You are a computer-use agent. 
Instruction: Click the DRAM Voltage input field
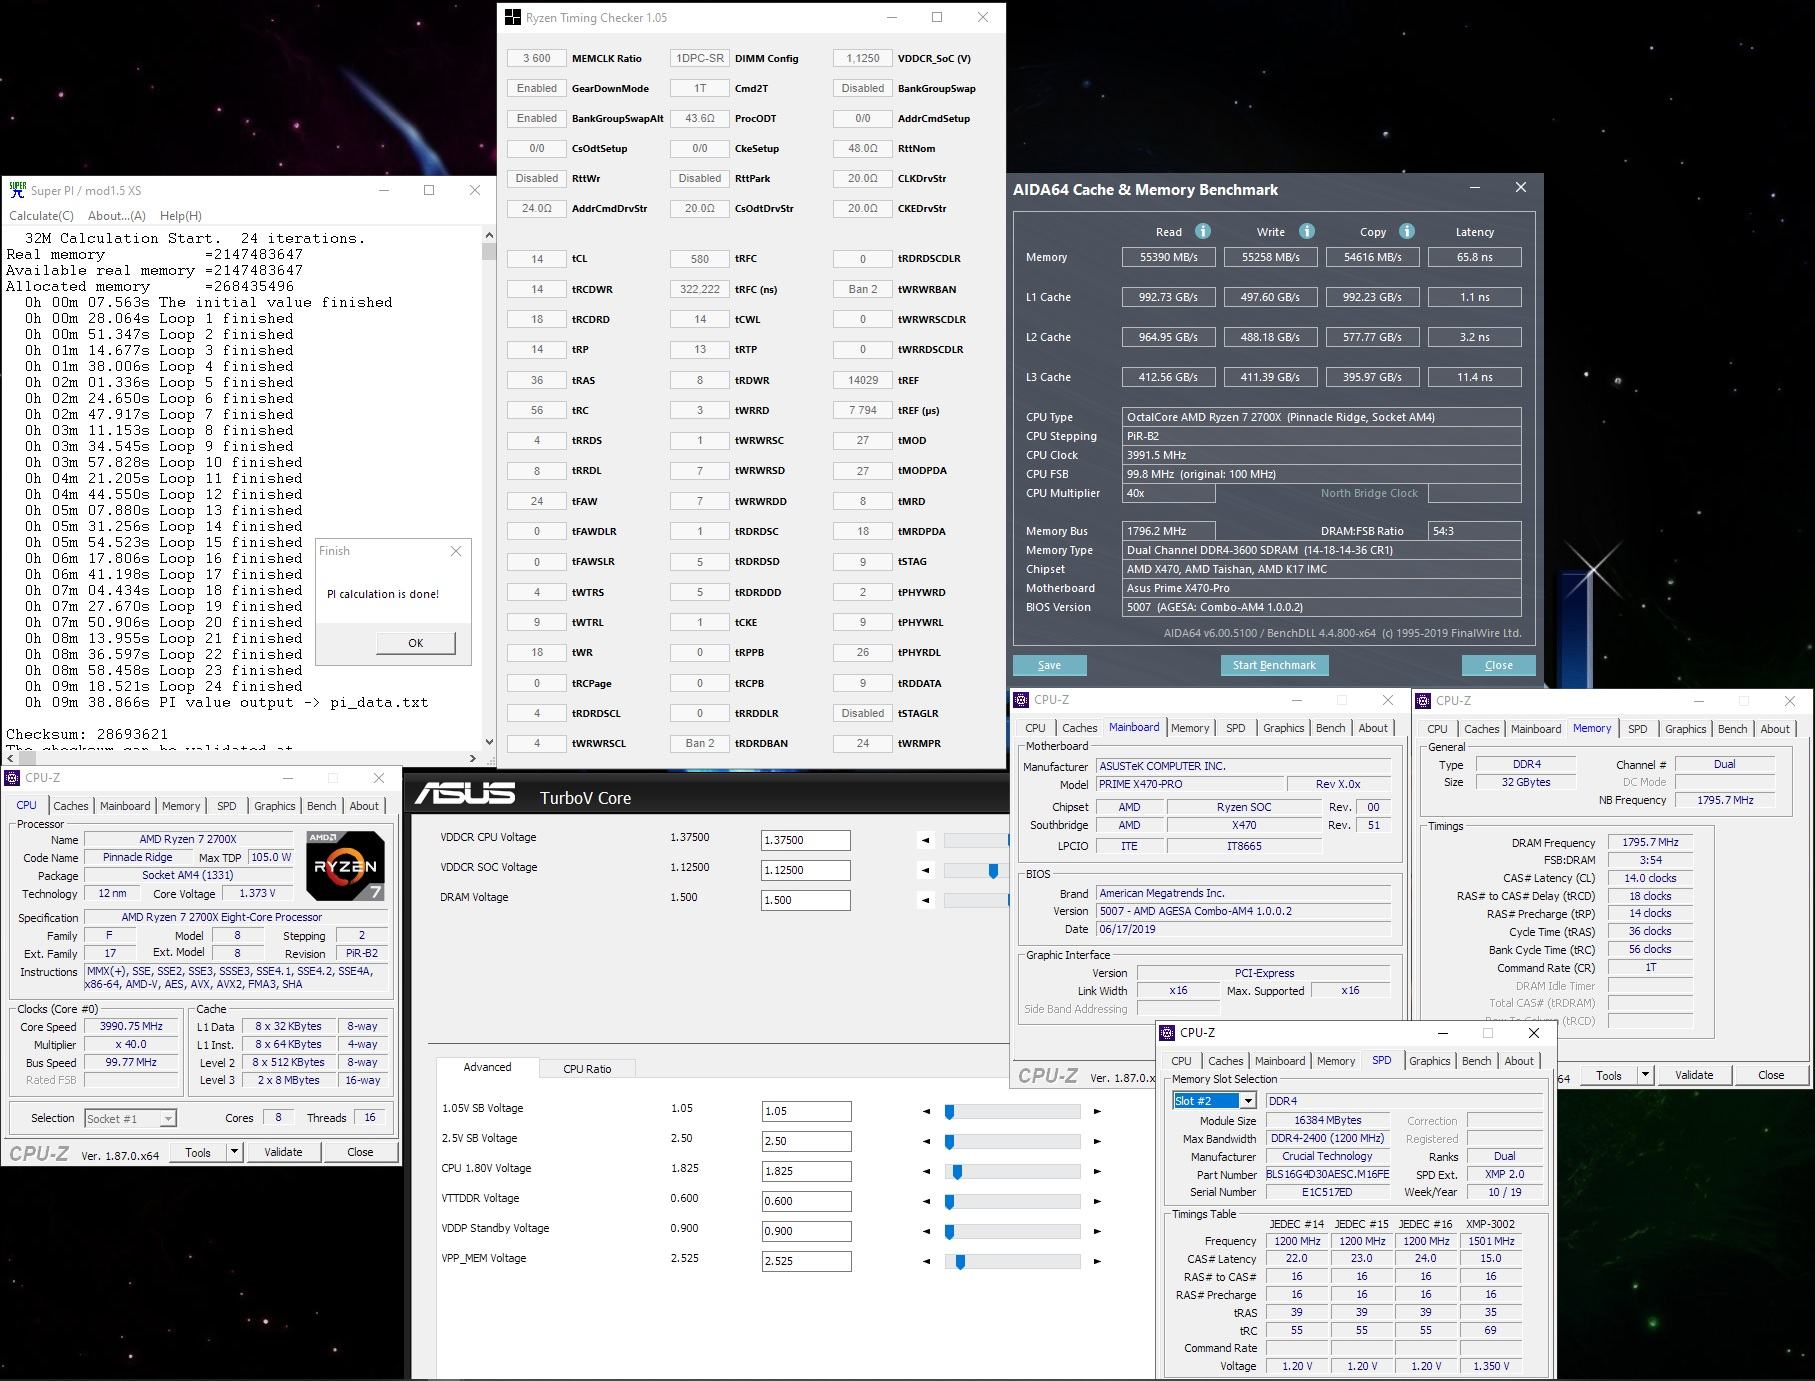tap(806, 900)
